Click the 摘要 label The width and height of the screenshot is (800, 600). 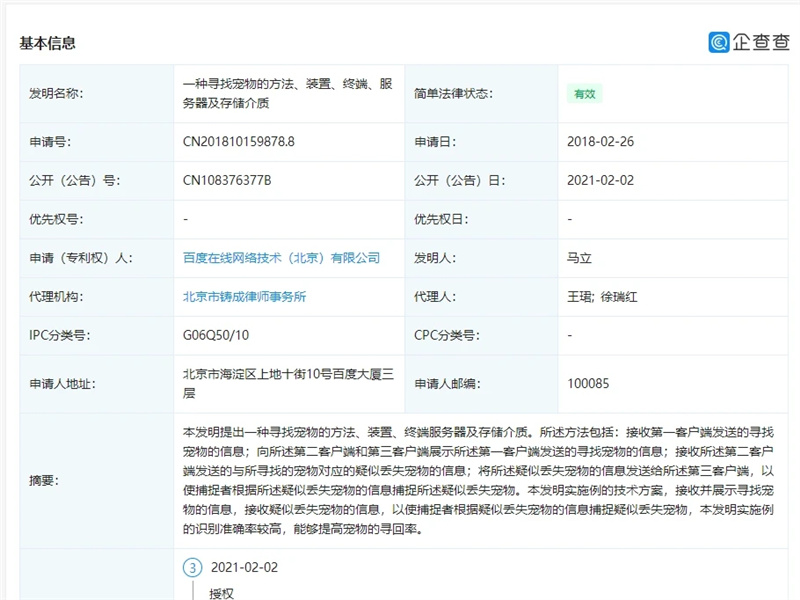tap(44, 480)
